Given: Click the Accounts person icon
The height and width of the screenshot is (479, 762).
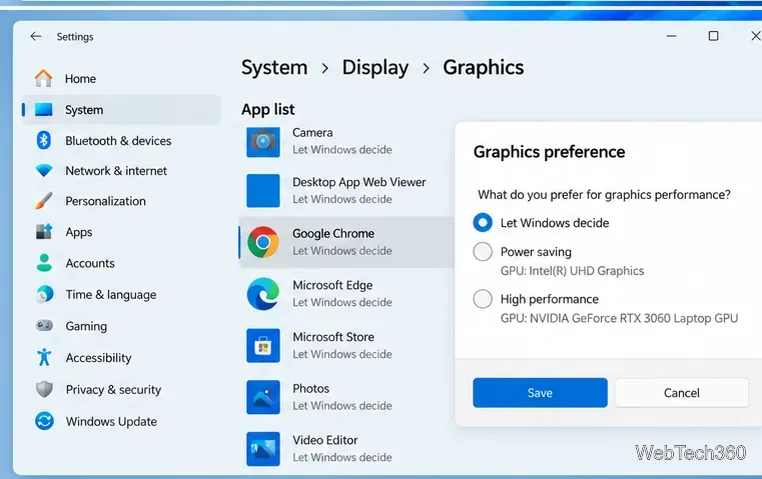Looking at the screenshot, I should tap(44, 263).
